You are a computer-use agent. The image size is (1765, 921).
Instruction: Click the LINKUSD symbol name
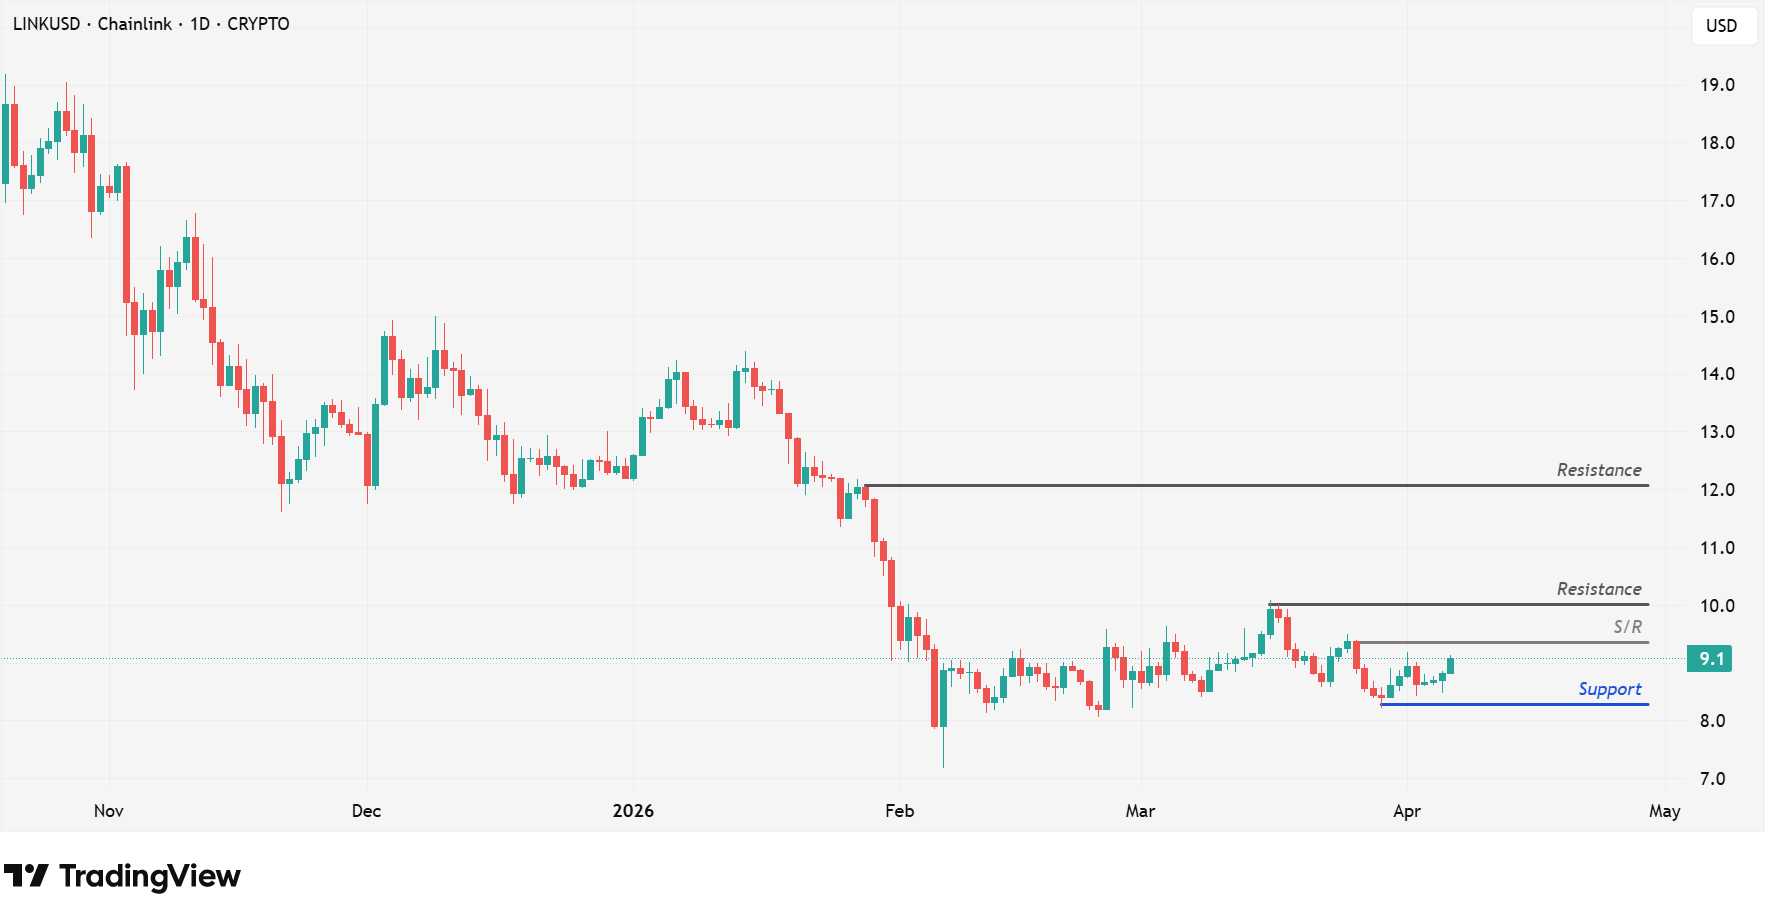click(x=46, y=24)
